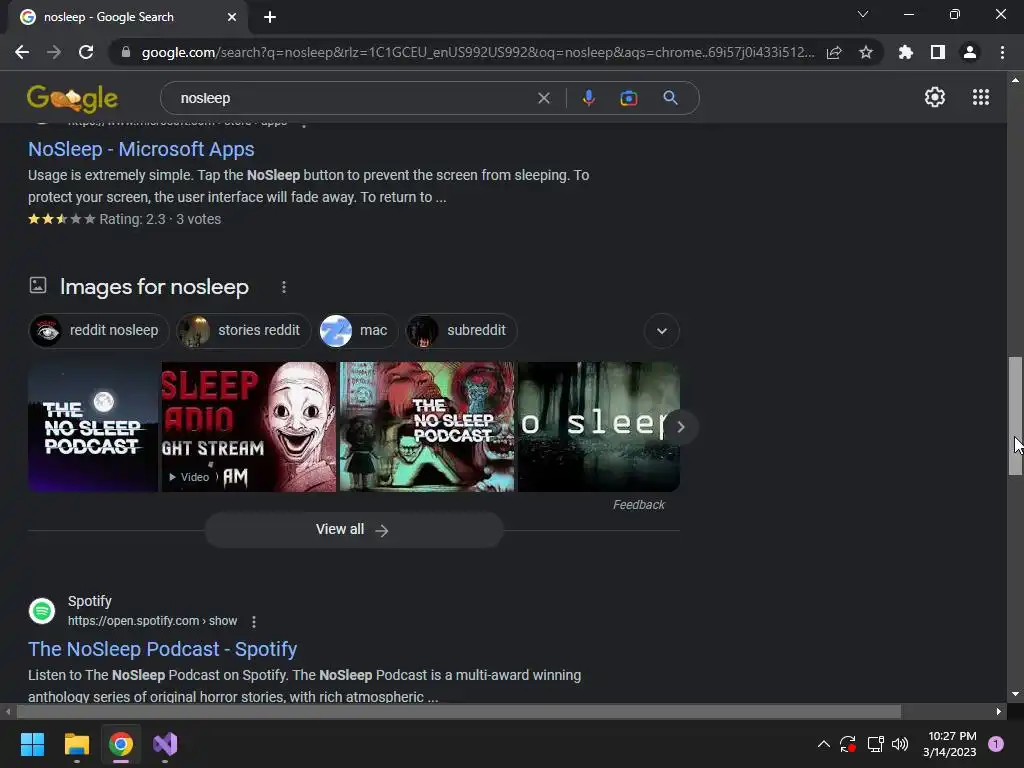The image size is (1024, 768).
Task: Click Spotify favicon in search result
Action: 42,611
